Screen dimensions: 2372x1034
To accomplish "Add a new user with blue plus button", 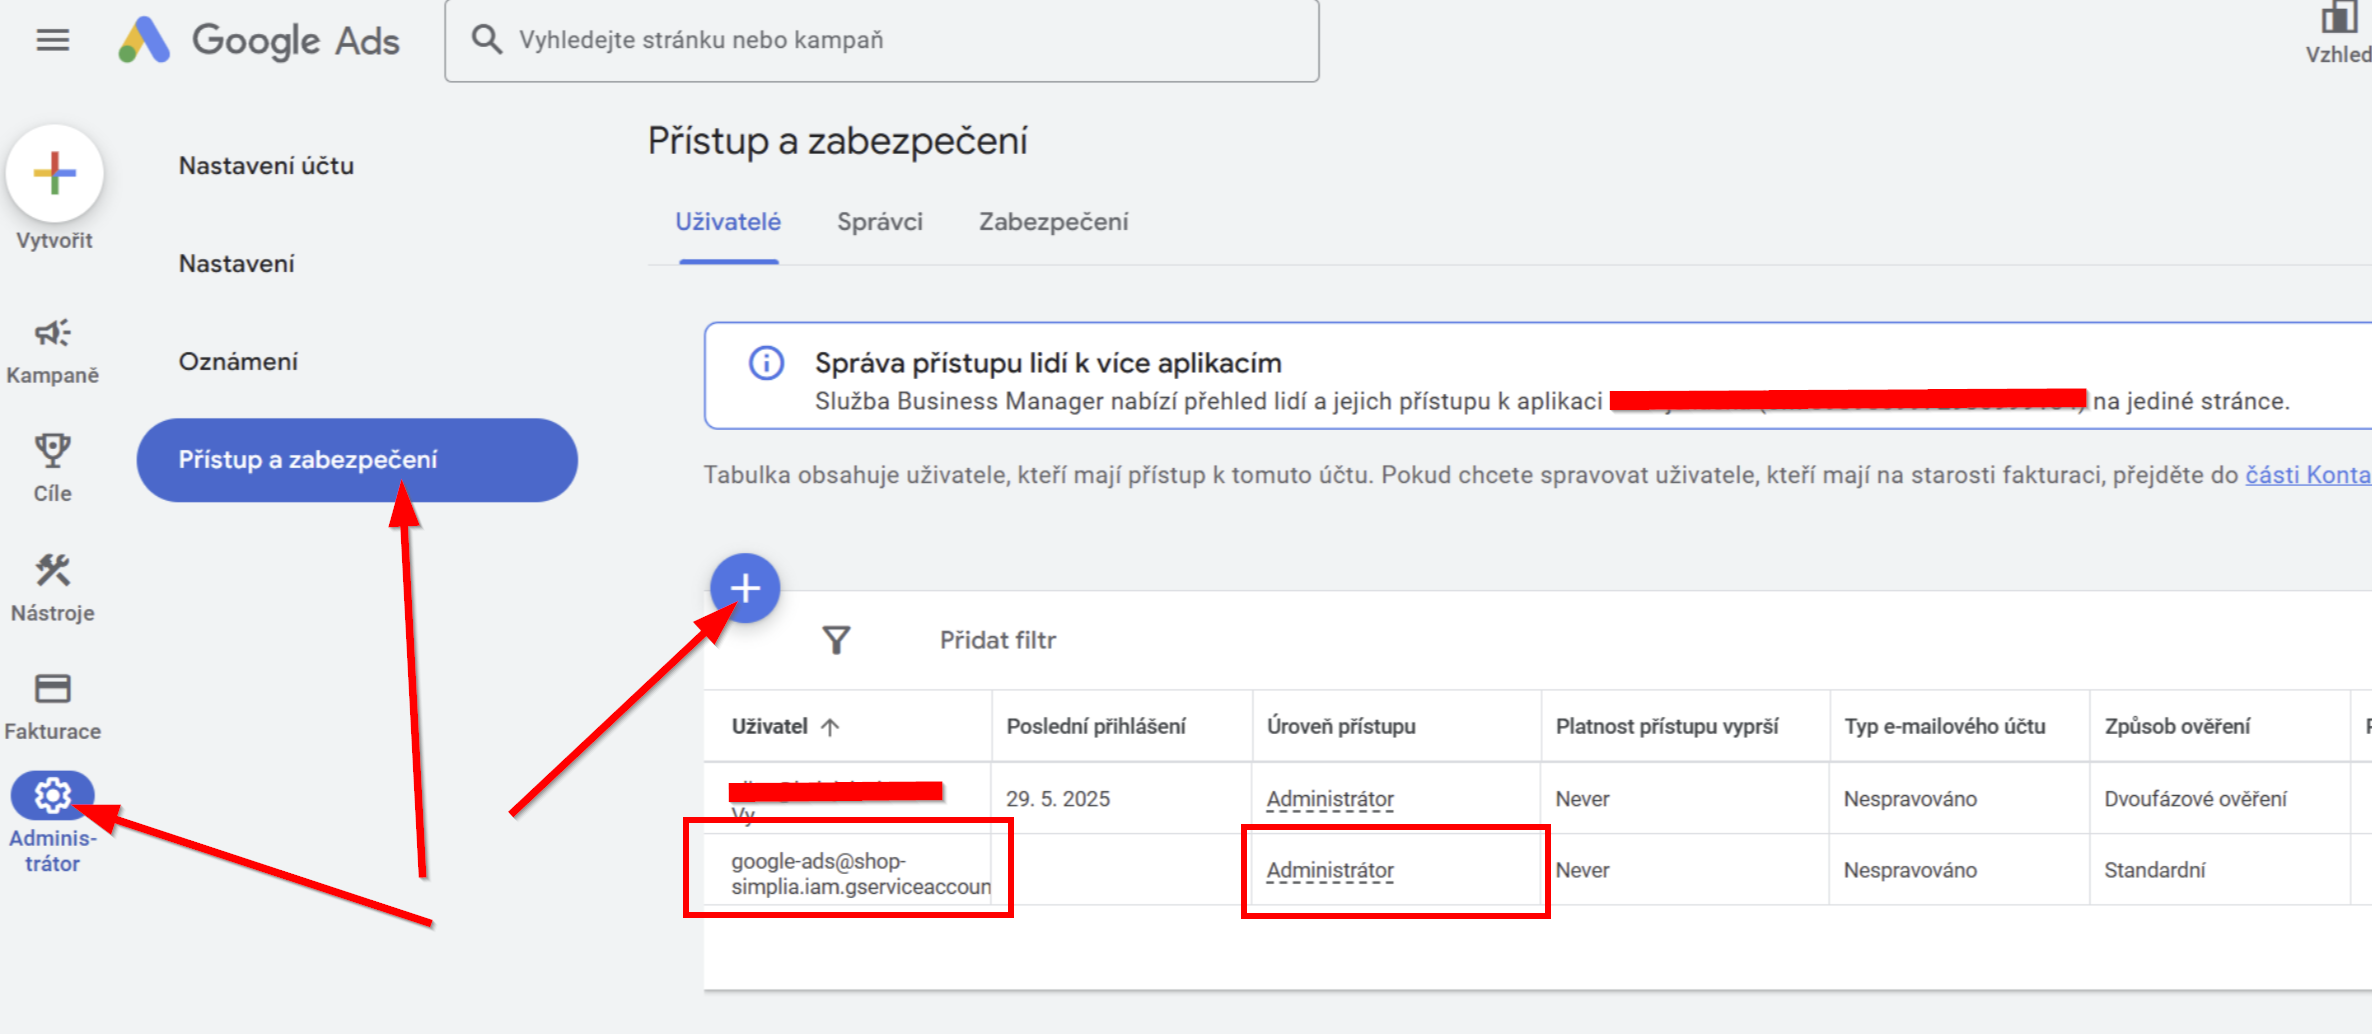I will 745,588.
